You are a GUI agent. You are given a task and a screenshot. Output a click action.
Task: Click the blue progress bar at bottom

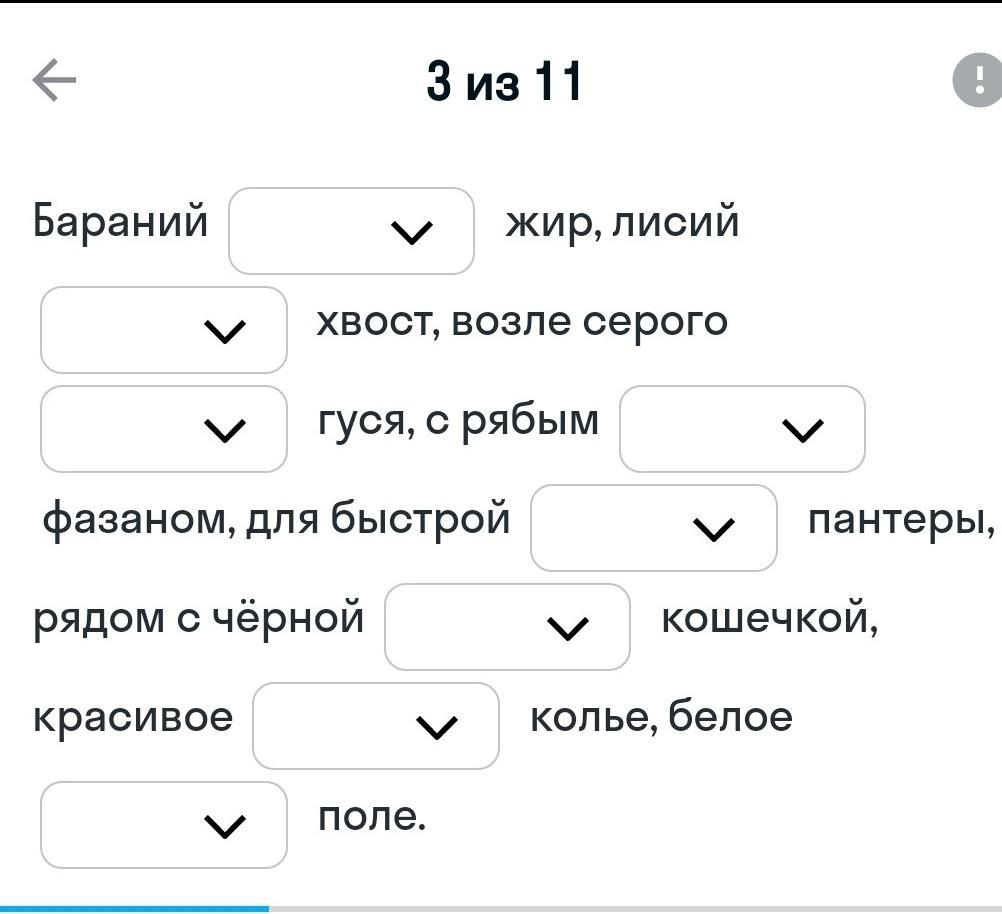[x=134, y=908]
